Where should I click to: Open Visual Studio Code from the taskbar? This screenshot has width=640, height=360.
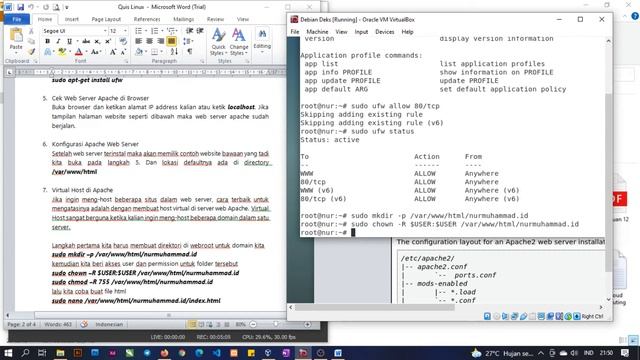pyautogui.click(x=216, y=353)
